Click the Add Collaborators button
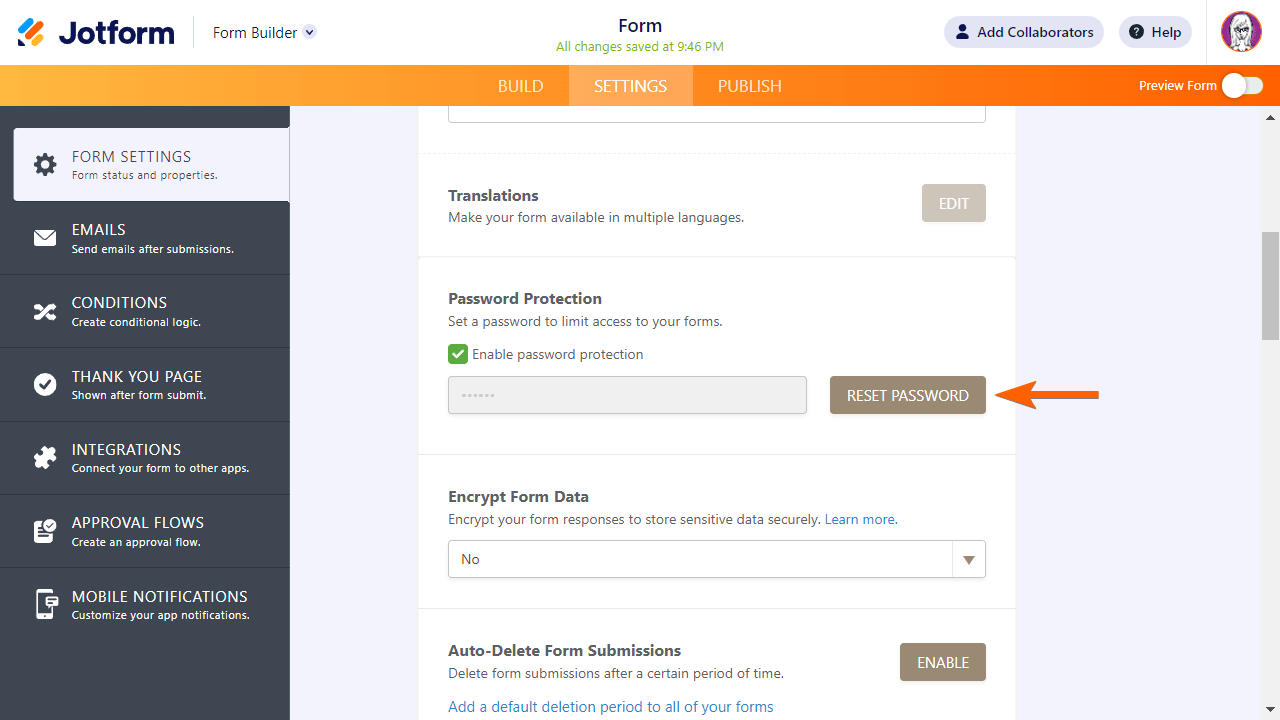Screen dimensions: 1280x720 coord(1023,32)
